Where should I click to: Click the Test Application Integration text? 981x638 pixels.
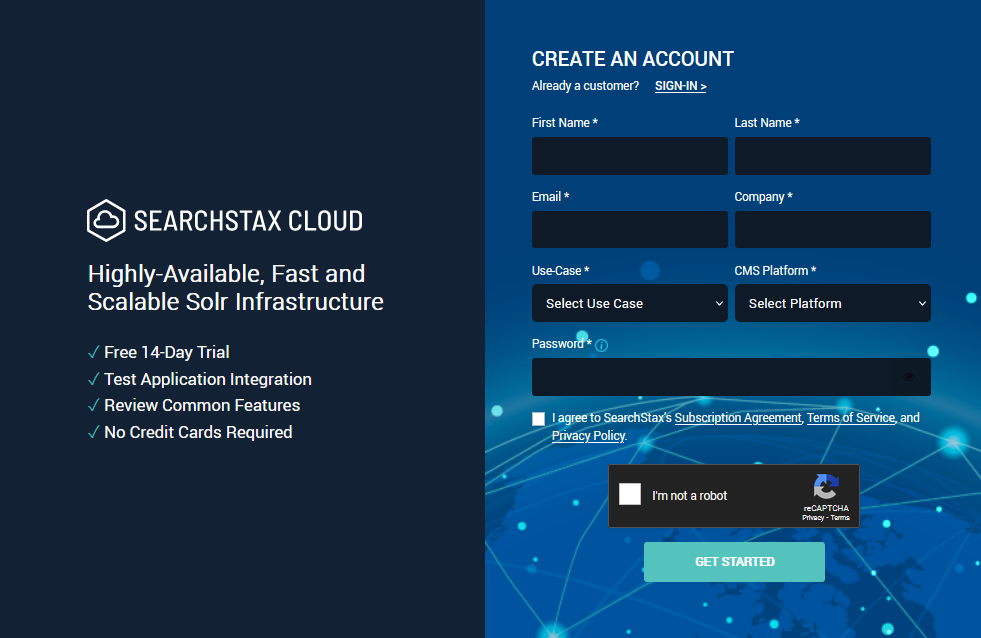click(x=208, y=379)
